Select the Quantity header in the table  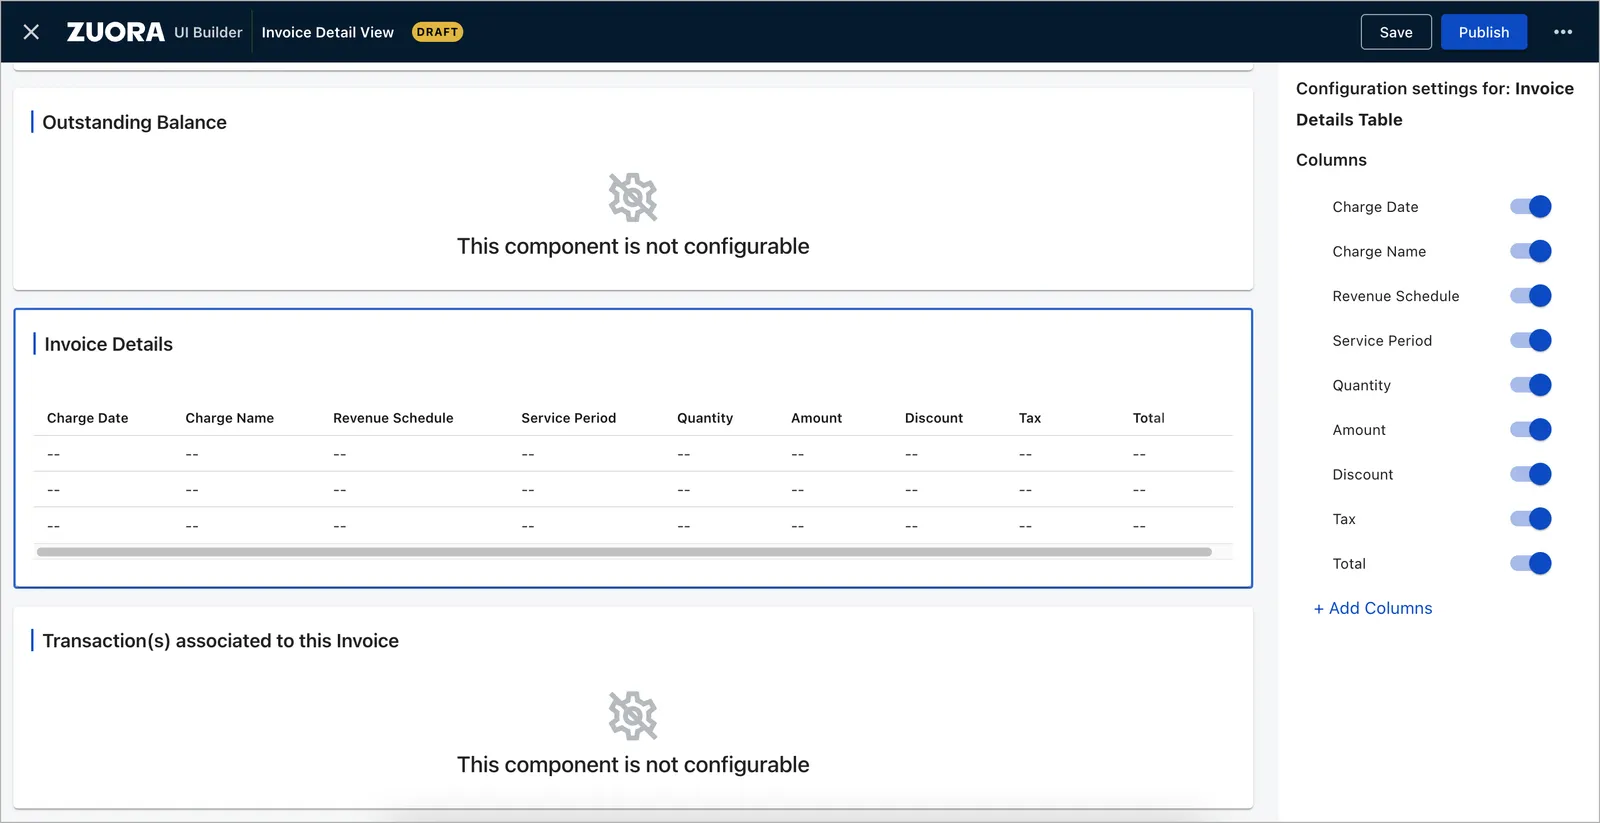coord(705,418)
